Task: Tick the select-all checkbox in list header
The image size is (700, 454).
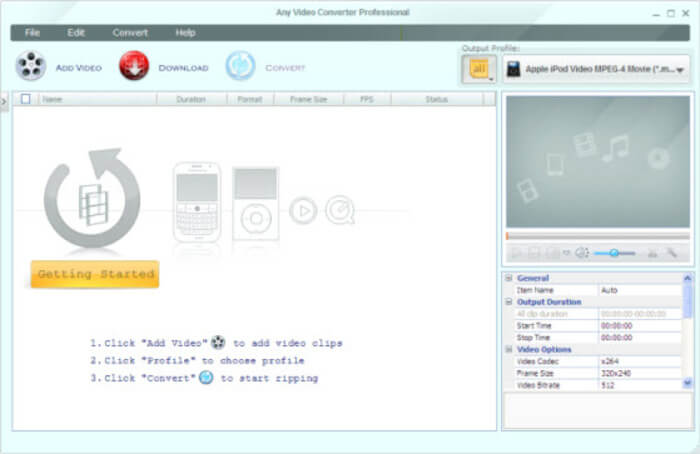Action: (x=26, y=100)
